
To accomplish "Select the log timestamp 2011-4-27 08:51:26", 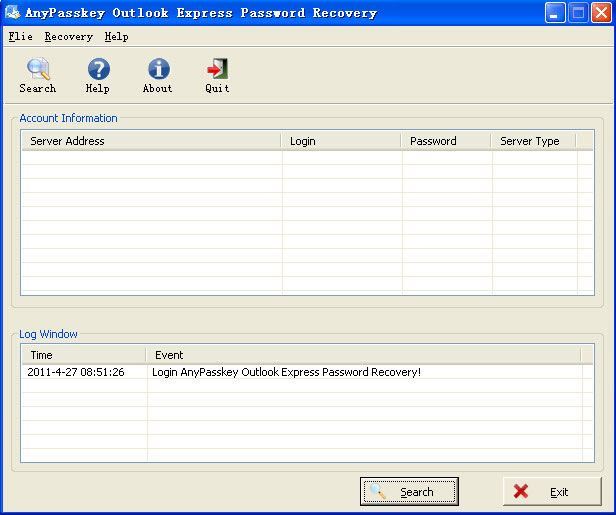I will [x=76, y=372].
